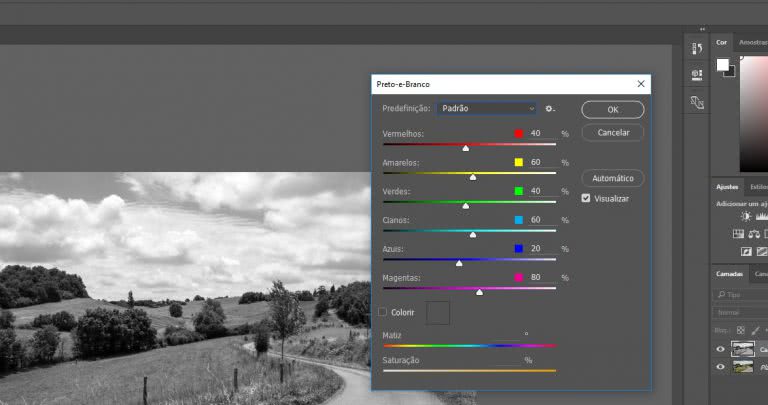
Task: Click the Automático button
Action: pyautogui.click(x=613, y=178)
